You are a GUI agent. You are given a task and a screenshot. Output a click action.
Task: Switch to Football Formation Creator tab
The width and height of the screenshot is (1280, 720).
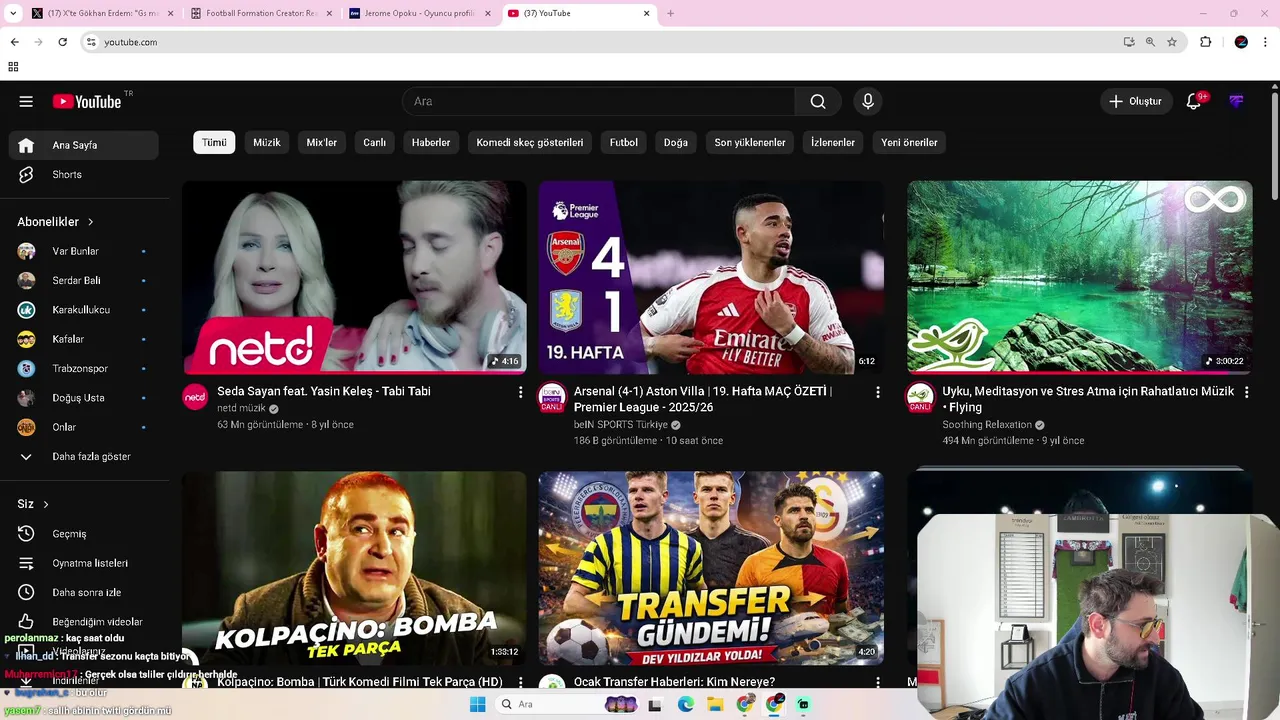pyautogui.click(x=261, y=13)
